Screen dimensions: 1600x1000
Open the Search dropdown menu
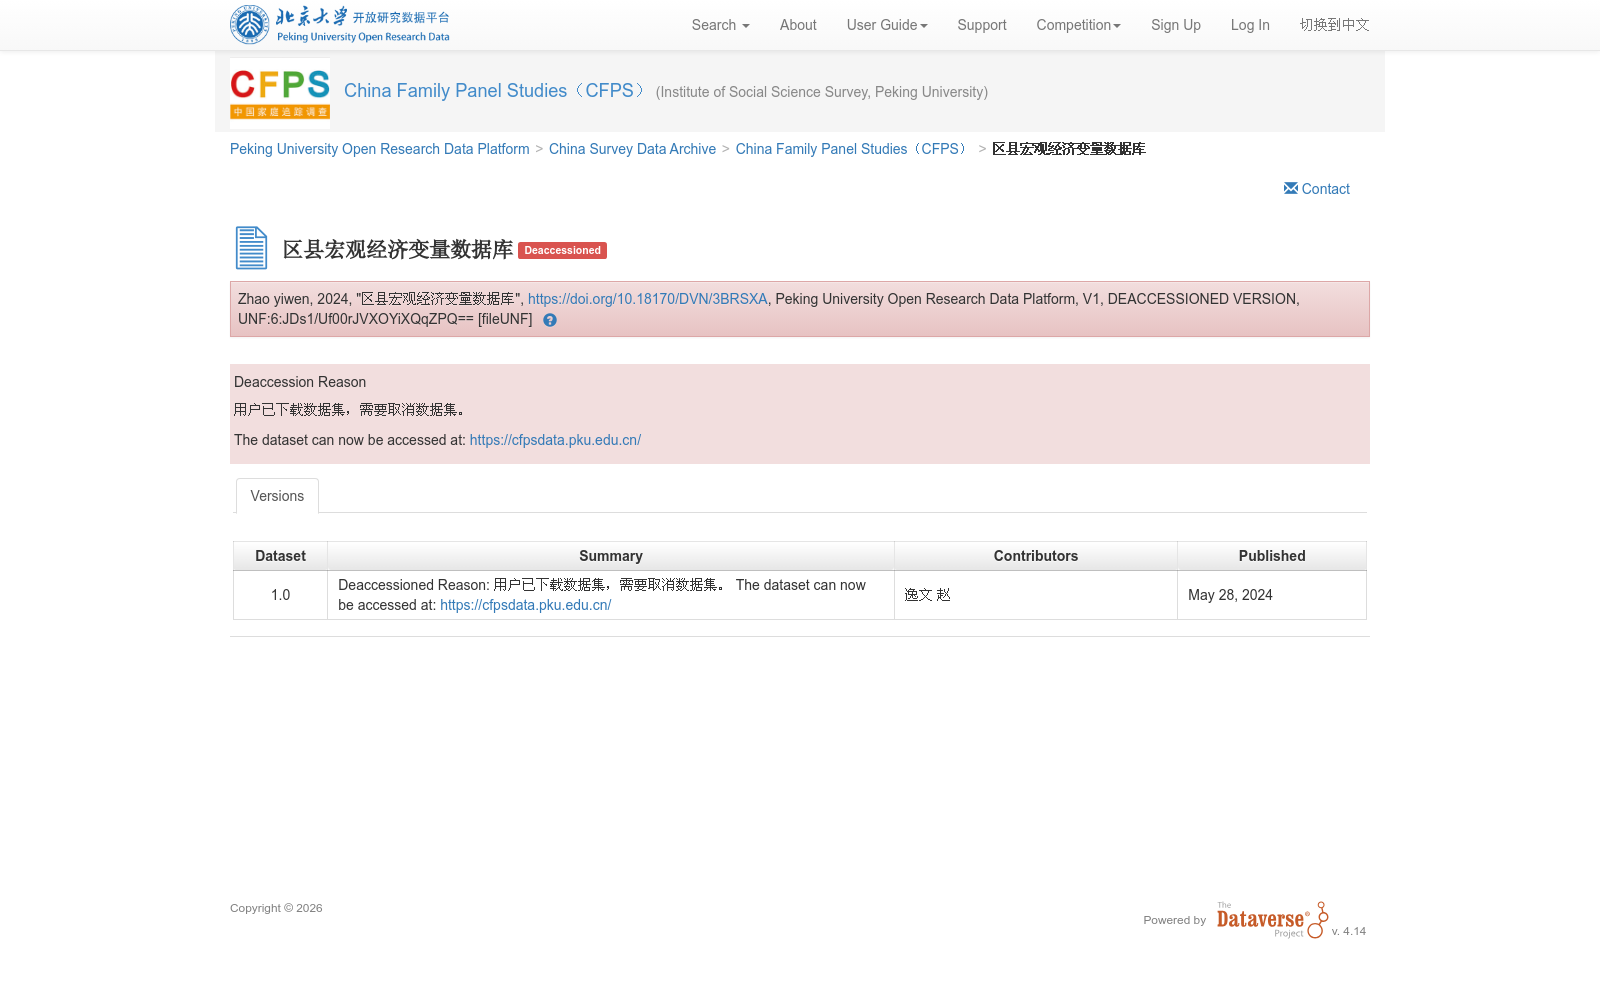point(720,25)
